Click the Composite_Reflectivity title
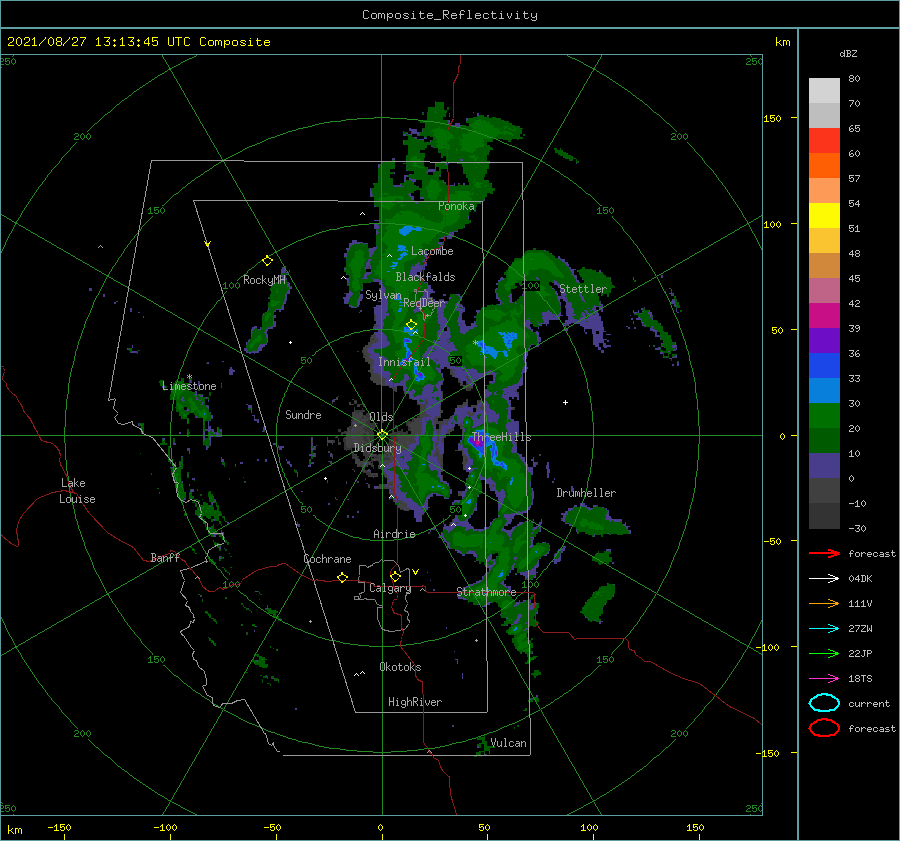900x841 pixels. click(x=450, y=15)
